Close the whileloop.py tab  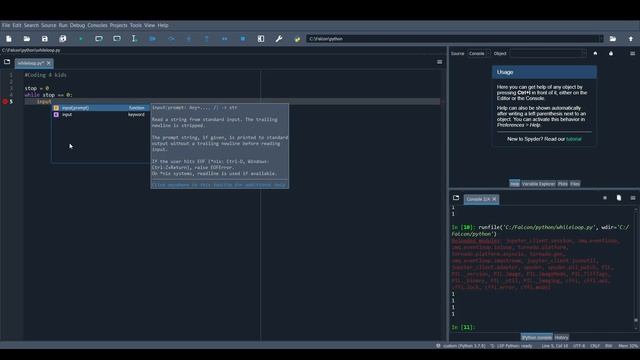click(x=49, y=63)
